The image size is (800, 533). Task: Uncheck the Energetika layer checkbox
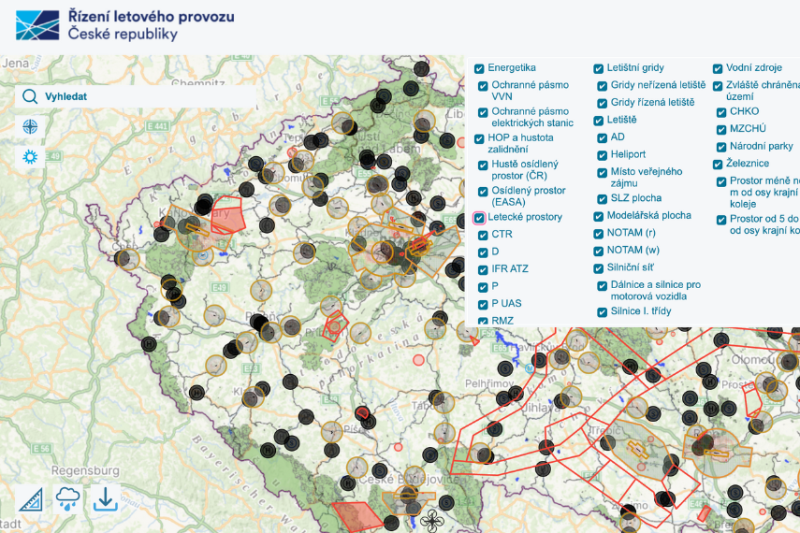(x=479, y=68)
